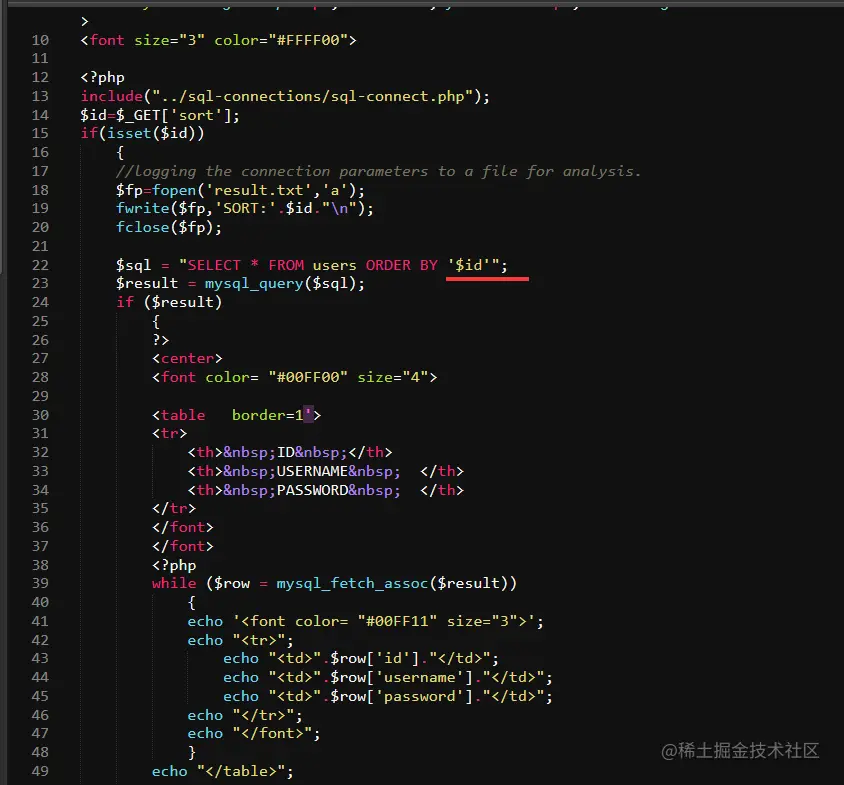Click line number 10 in the gutter
Image resolution: width=844 pixels, height=785 pixels.
point(40,40)
